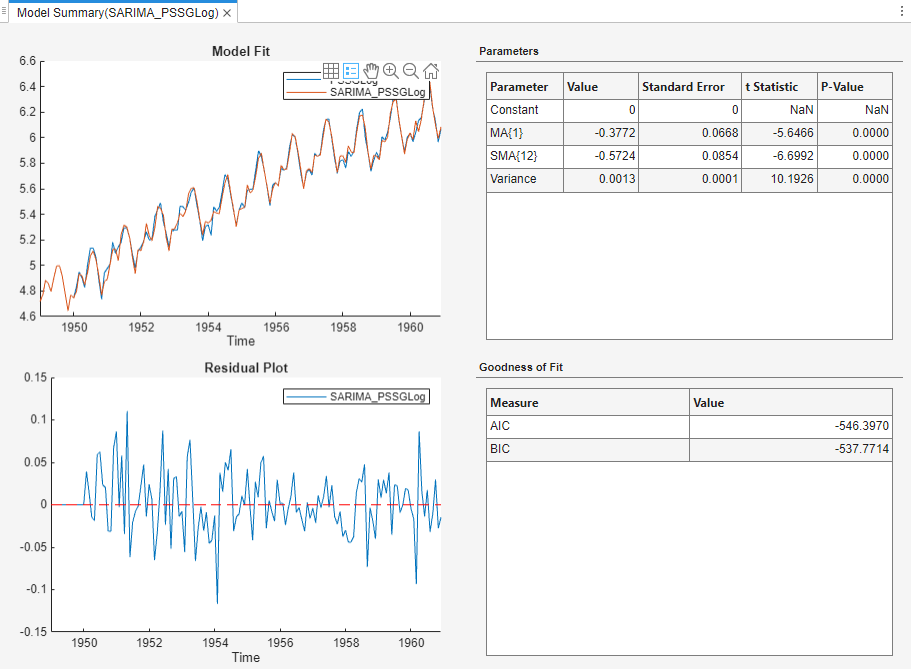Click SARIMA_PSSGLog legend entry in Model Fit
Viewport: 911px width, 669px height.
point(377,92)
